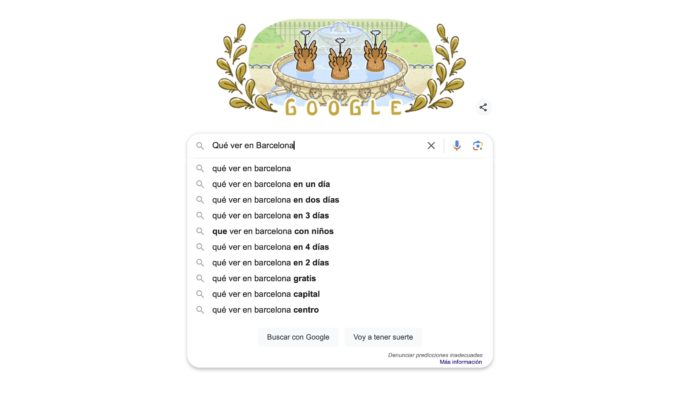The image size is (696, 405).
Task: Choose suggestion 'que ver en barcelona con niños'
Action: pos(340,231)
